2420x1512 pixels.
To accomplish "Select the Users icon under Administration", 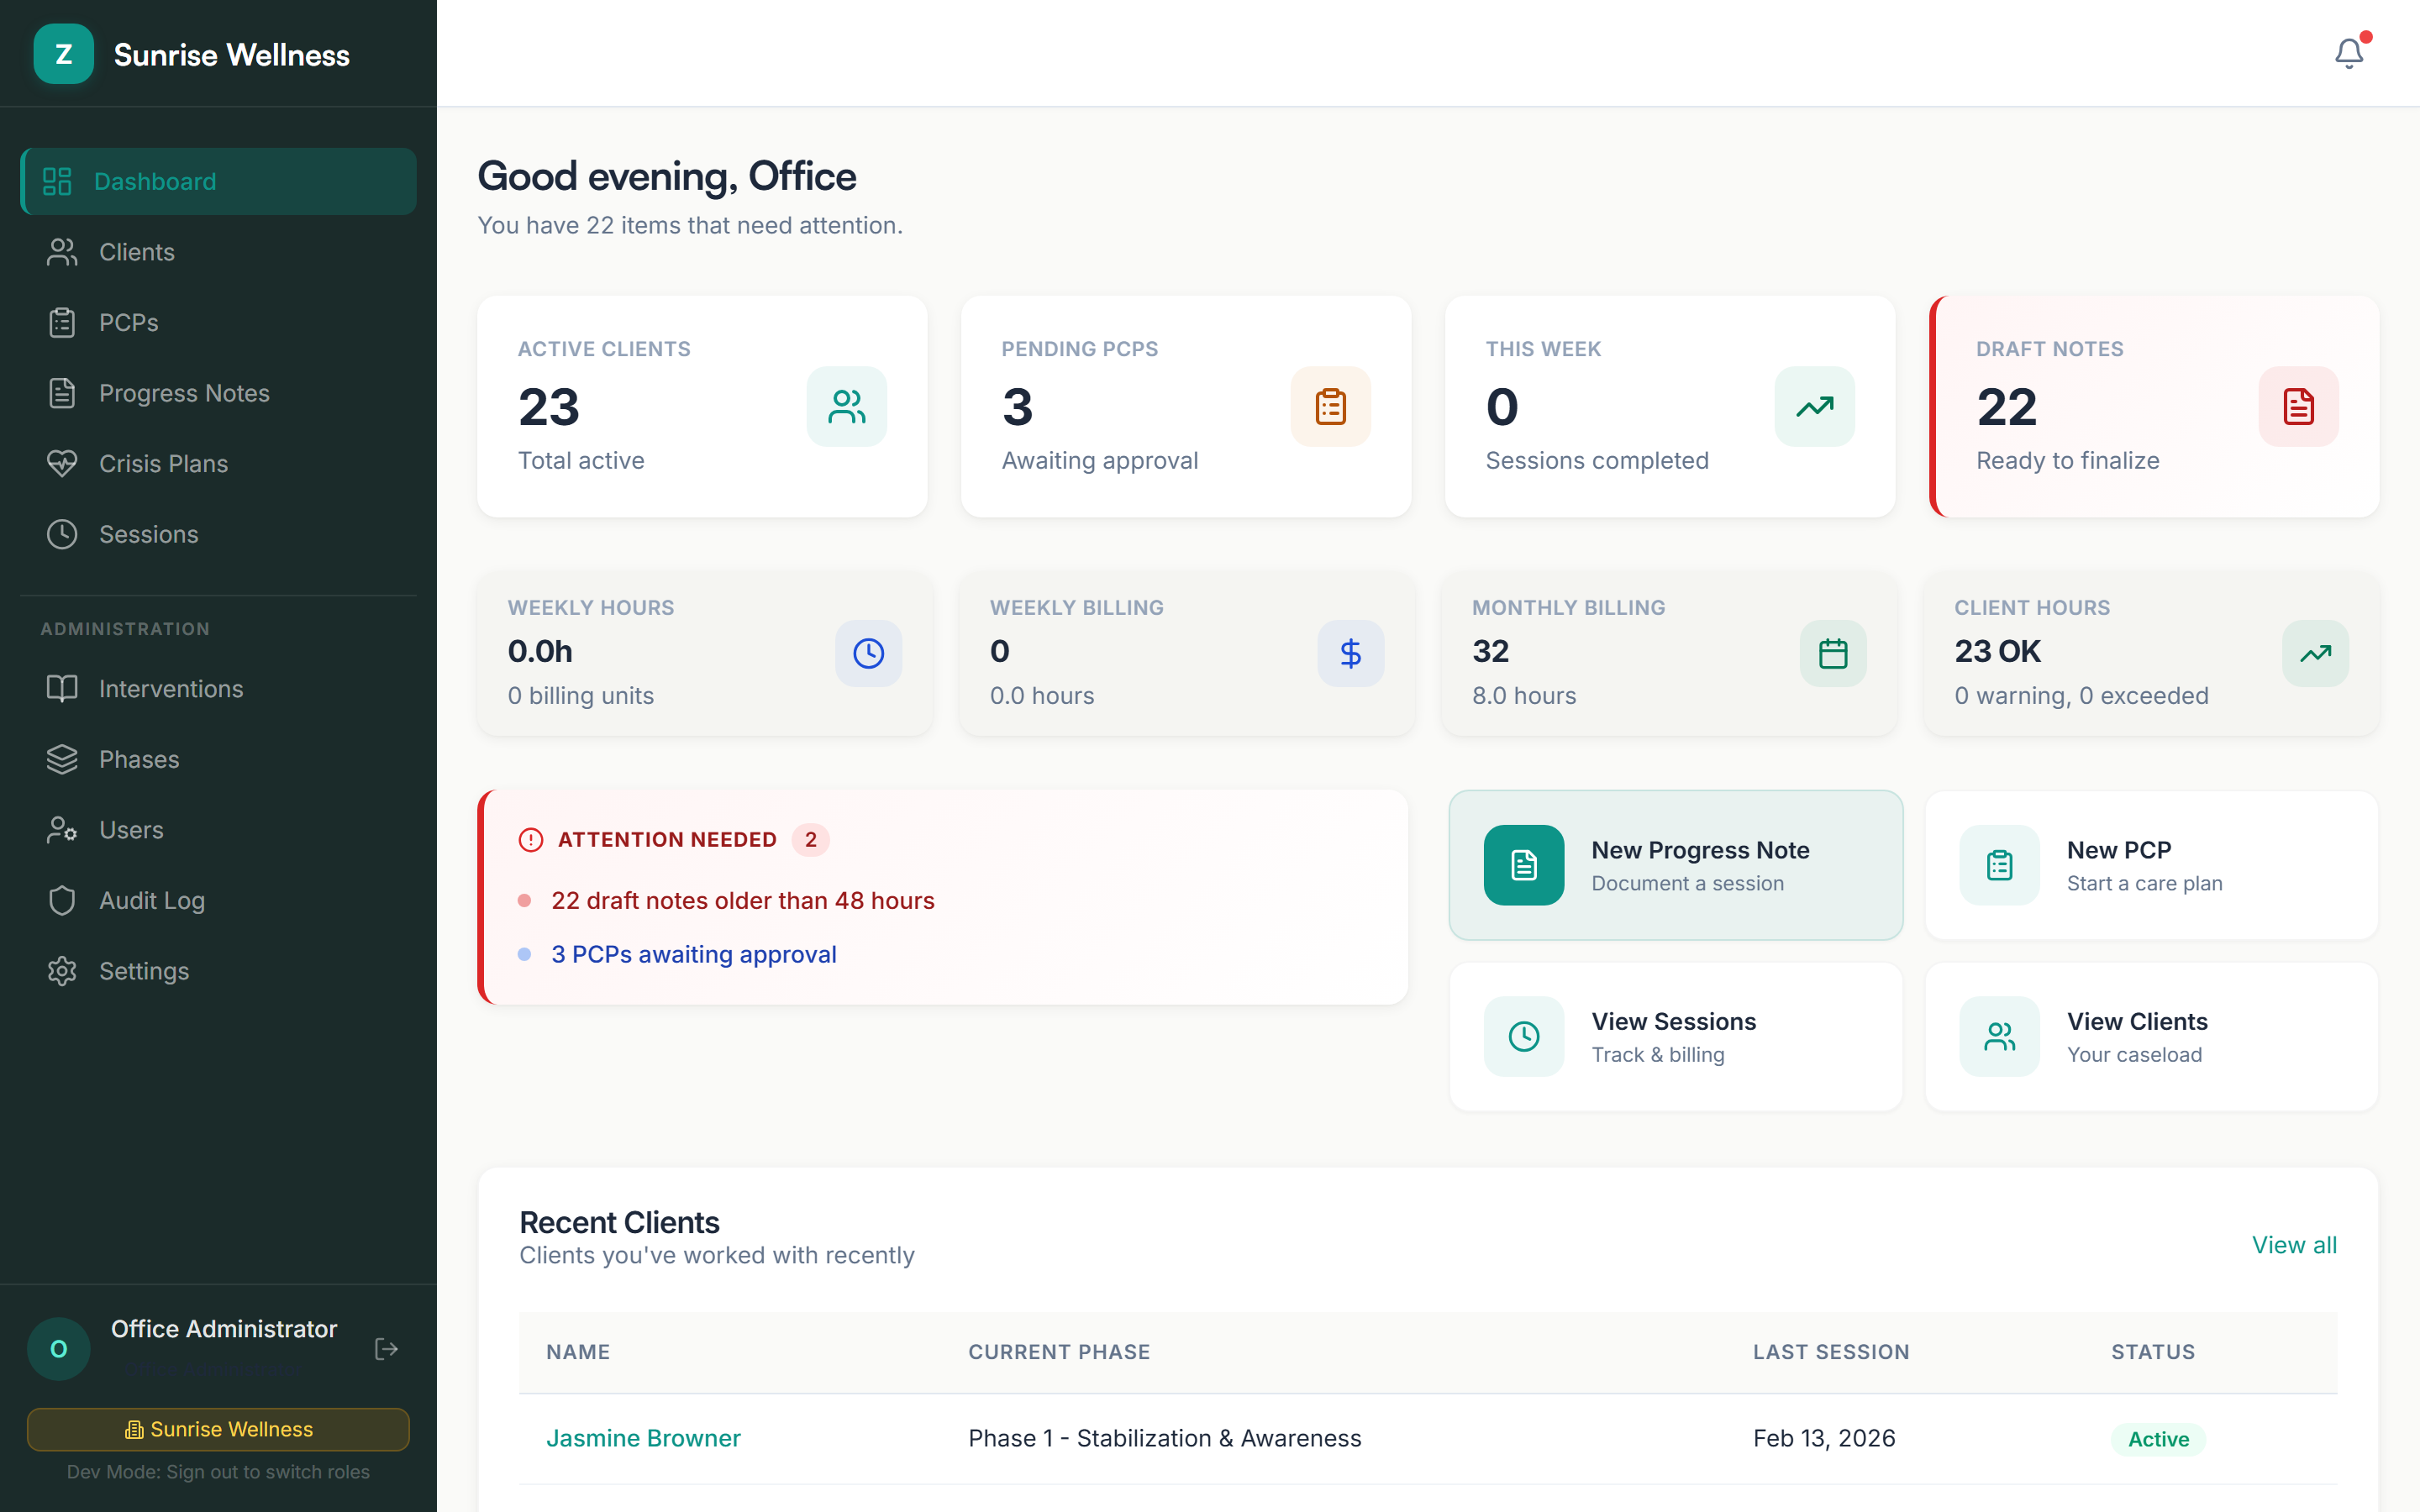I will pyautogui.click(x=62, y=829).
